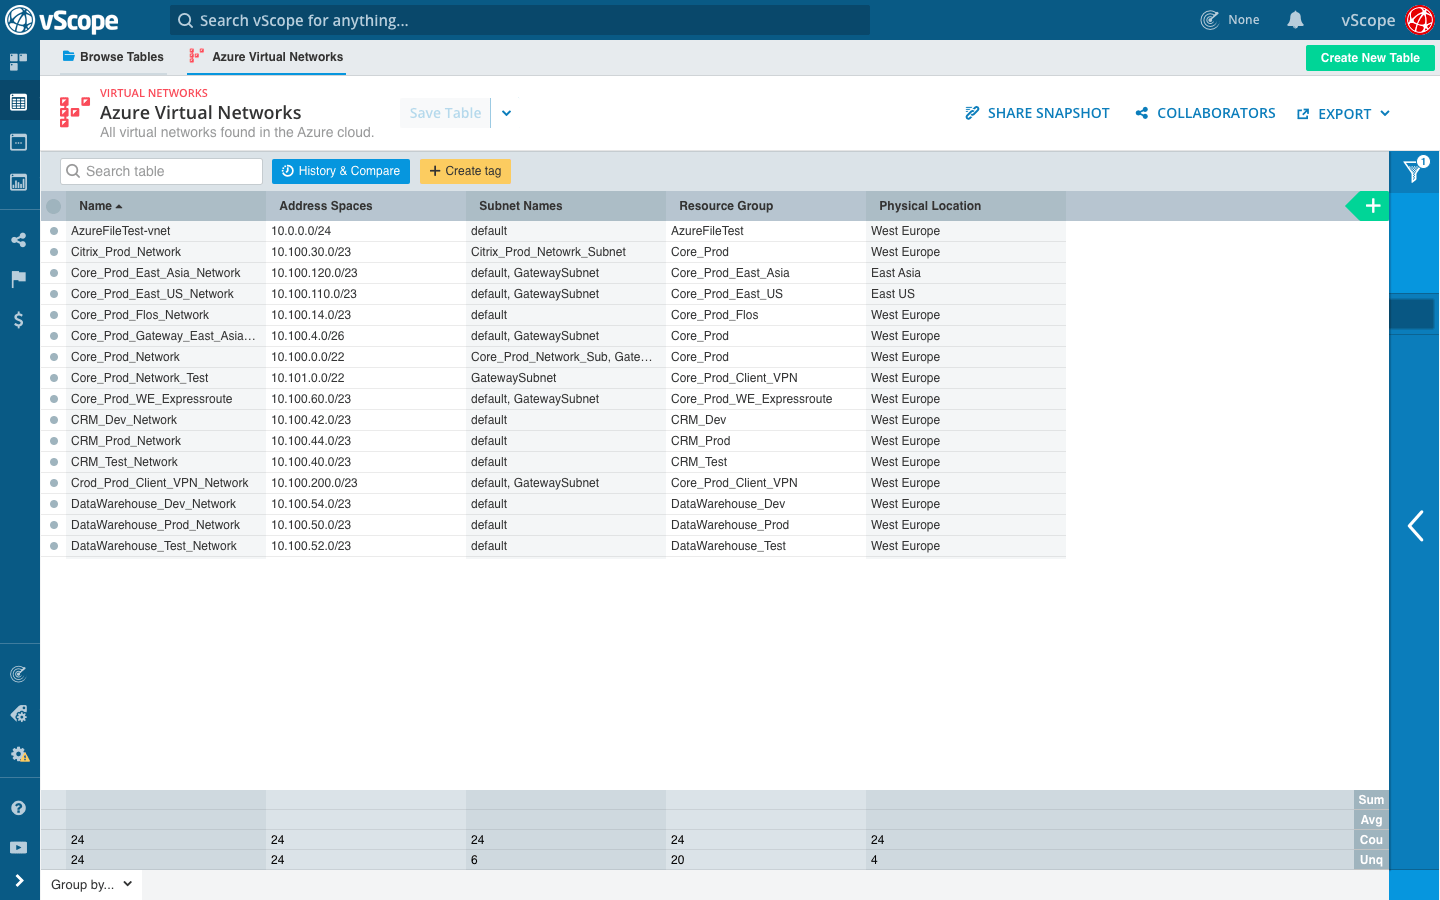Select the Crod_Prod_Client_VPN_Network row bullet
Viewport: 1440px width, 900px height.
(54, 483)
